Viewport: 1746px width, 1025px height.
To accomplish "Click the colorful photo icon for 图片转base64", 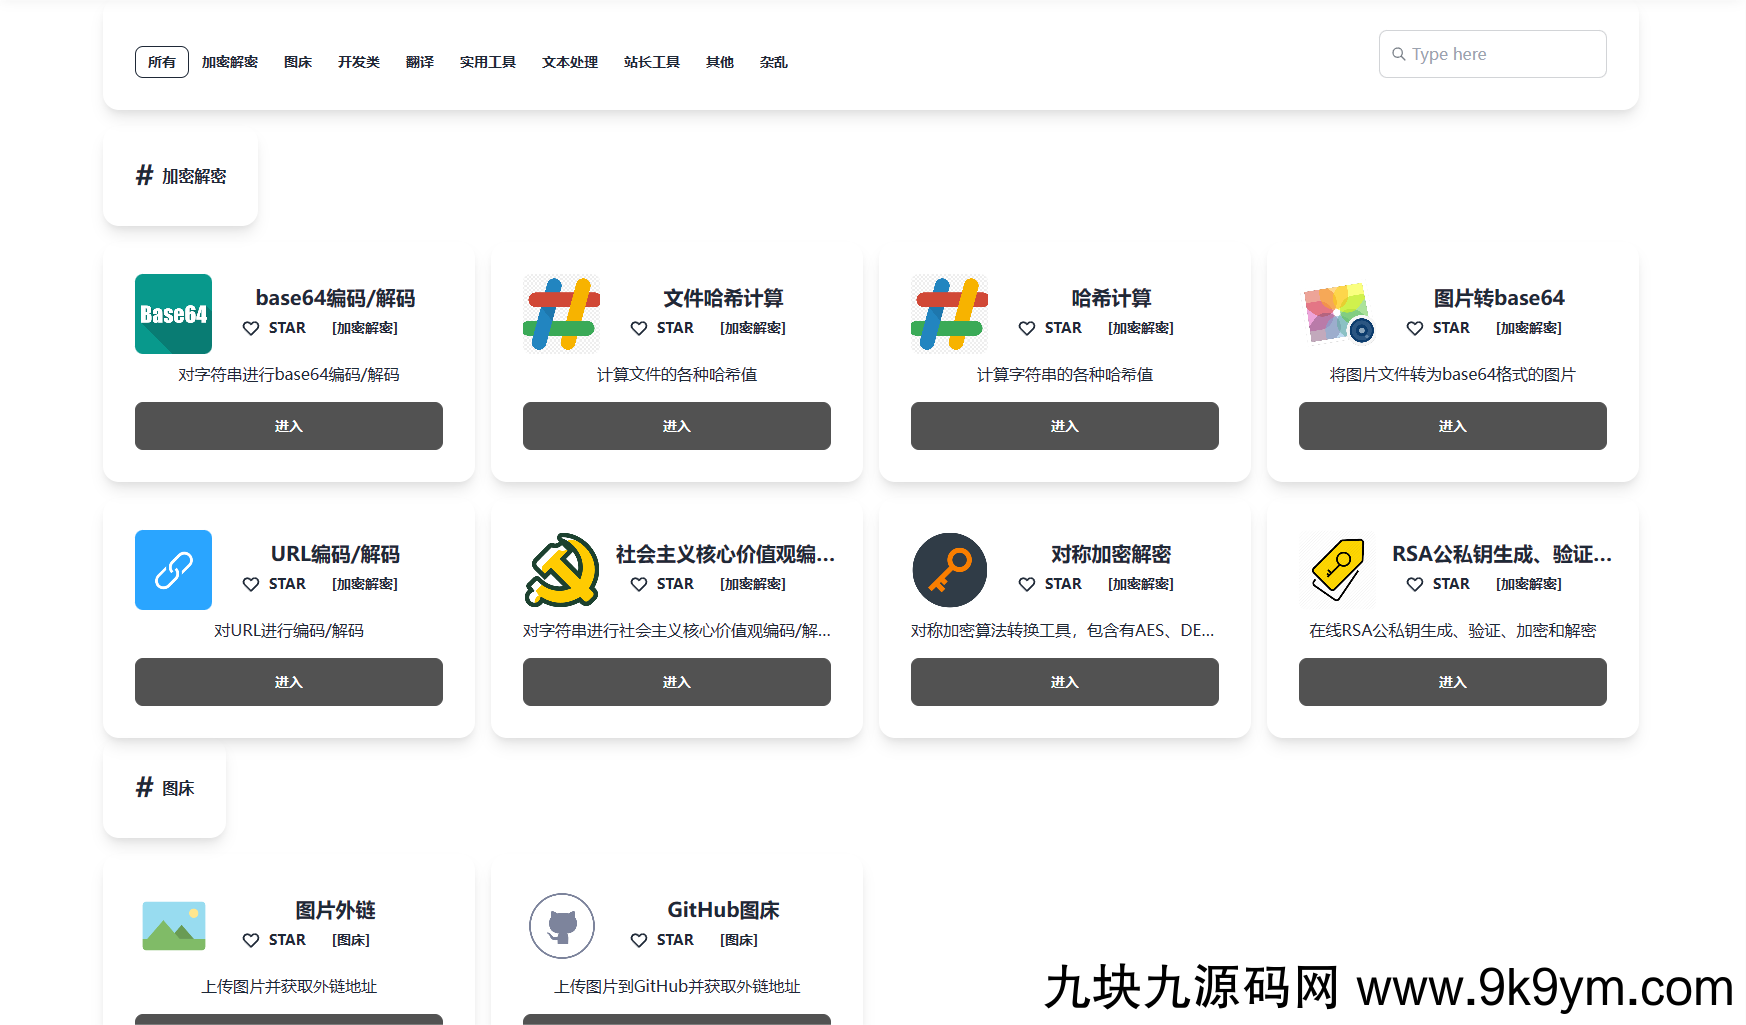I will click(x=1337, y=314).
